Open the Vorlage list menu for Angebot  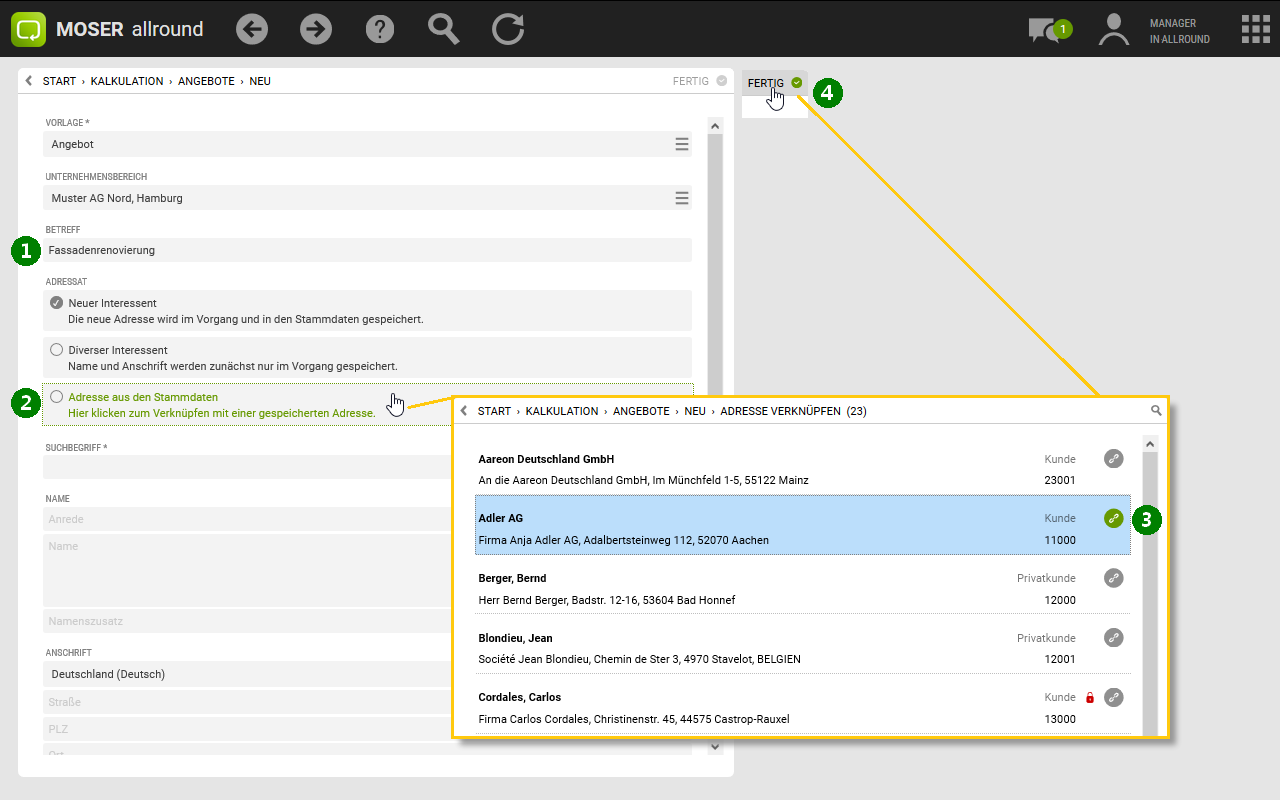[681, 144]
